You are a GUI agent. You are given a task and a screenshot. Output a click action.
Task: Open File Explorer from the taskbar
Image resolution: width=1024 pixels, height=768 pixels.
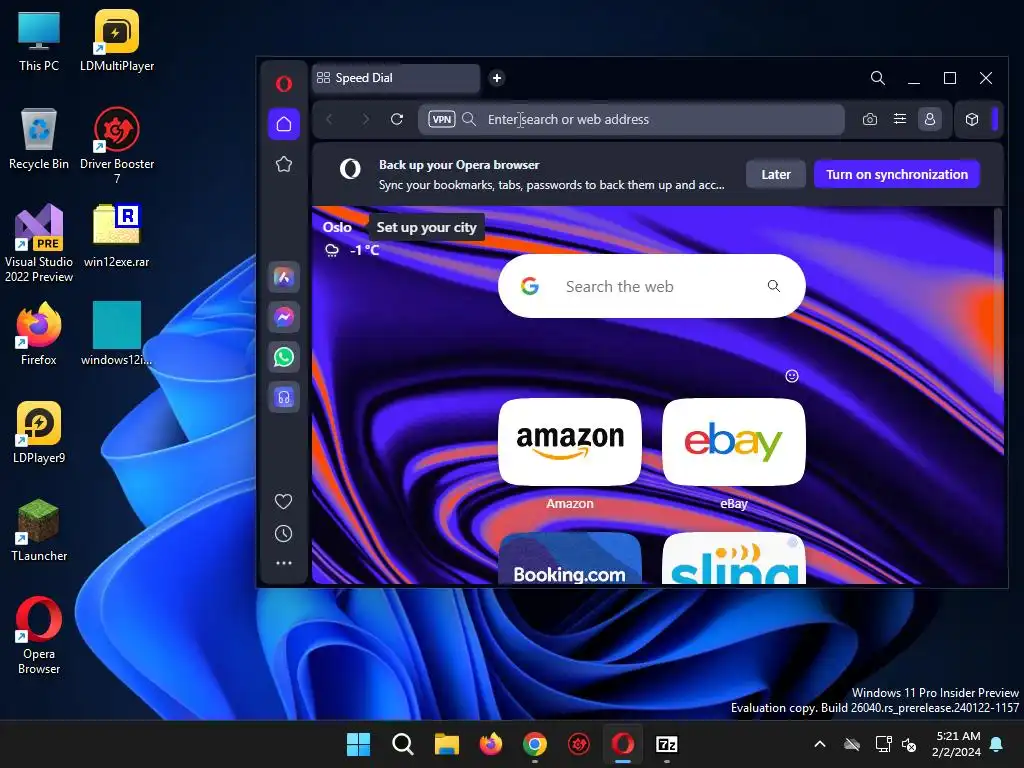(447, 744)
